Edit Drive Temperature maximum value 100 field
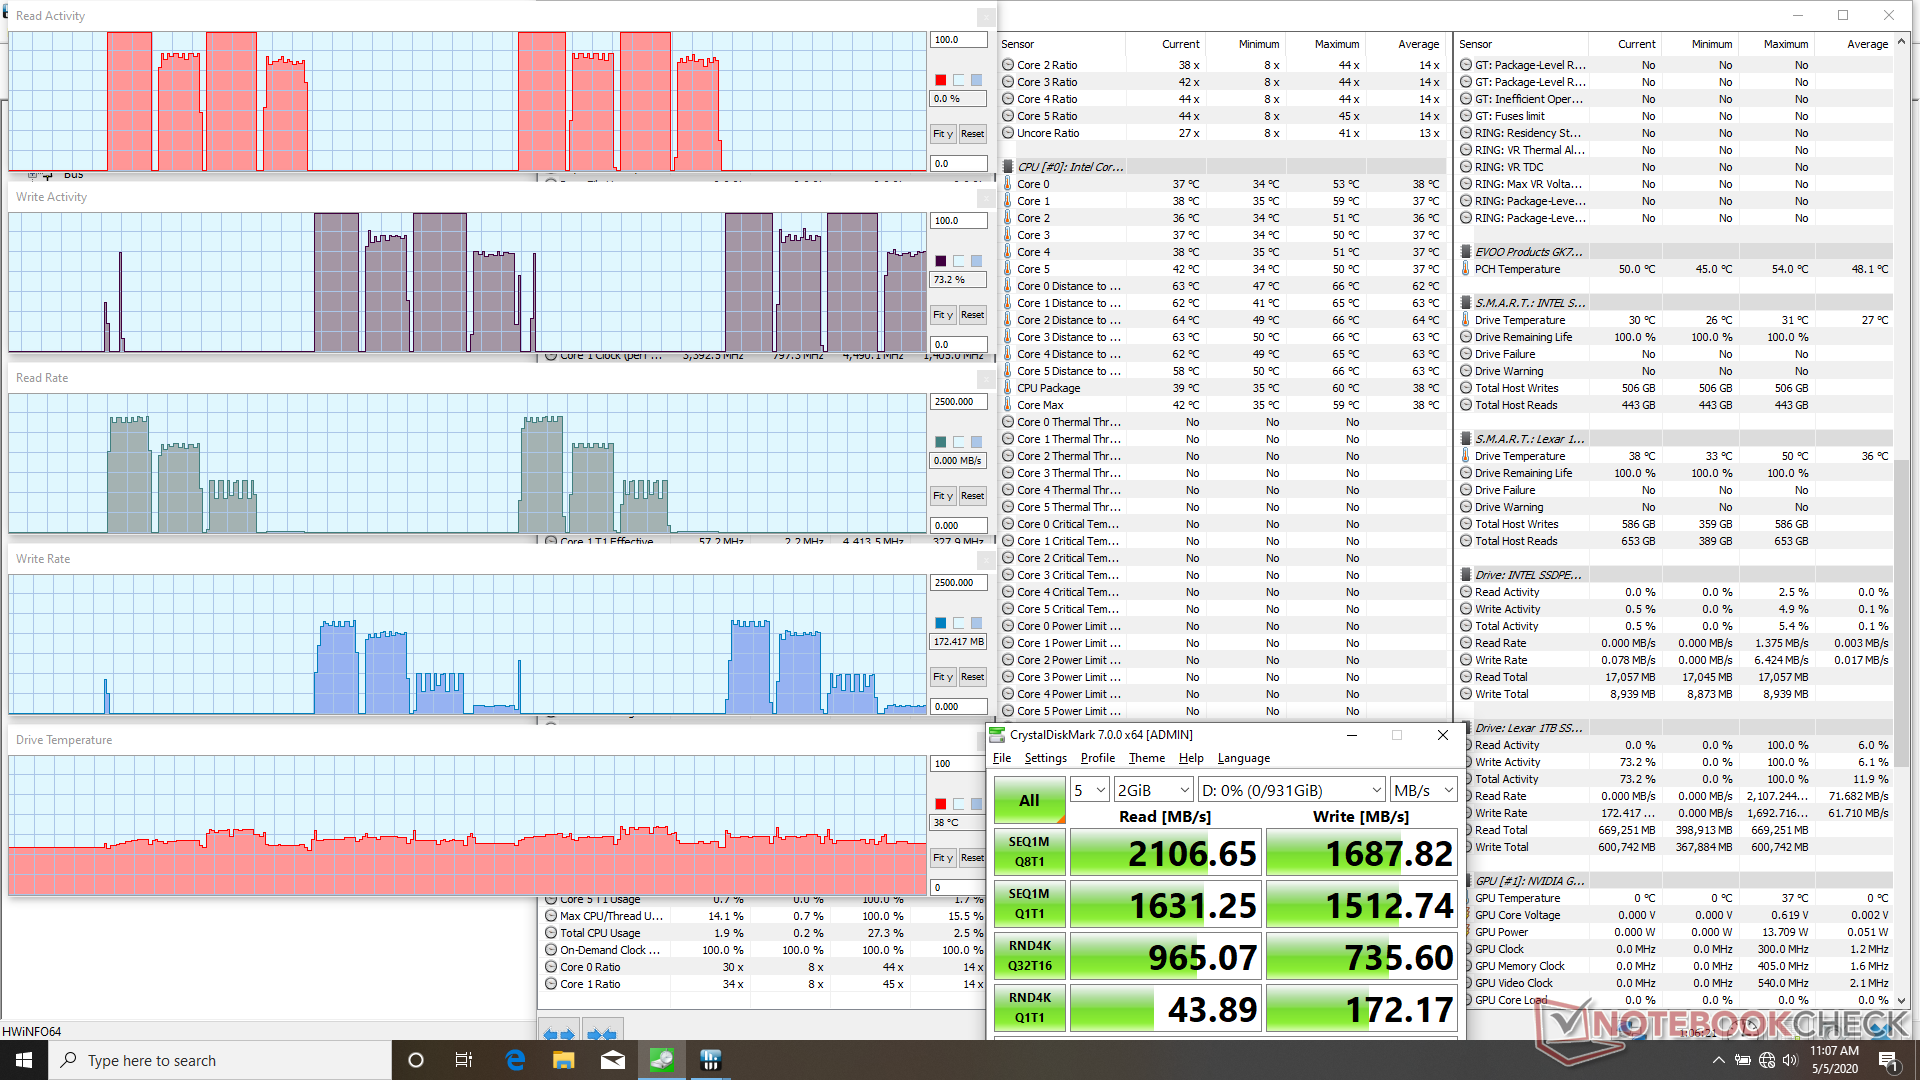1920x1080 pixels. click(958, 764)
